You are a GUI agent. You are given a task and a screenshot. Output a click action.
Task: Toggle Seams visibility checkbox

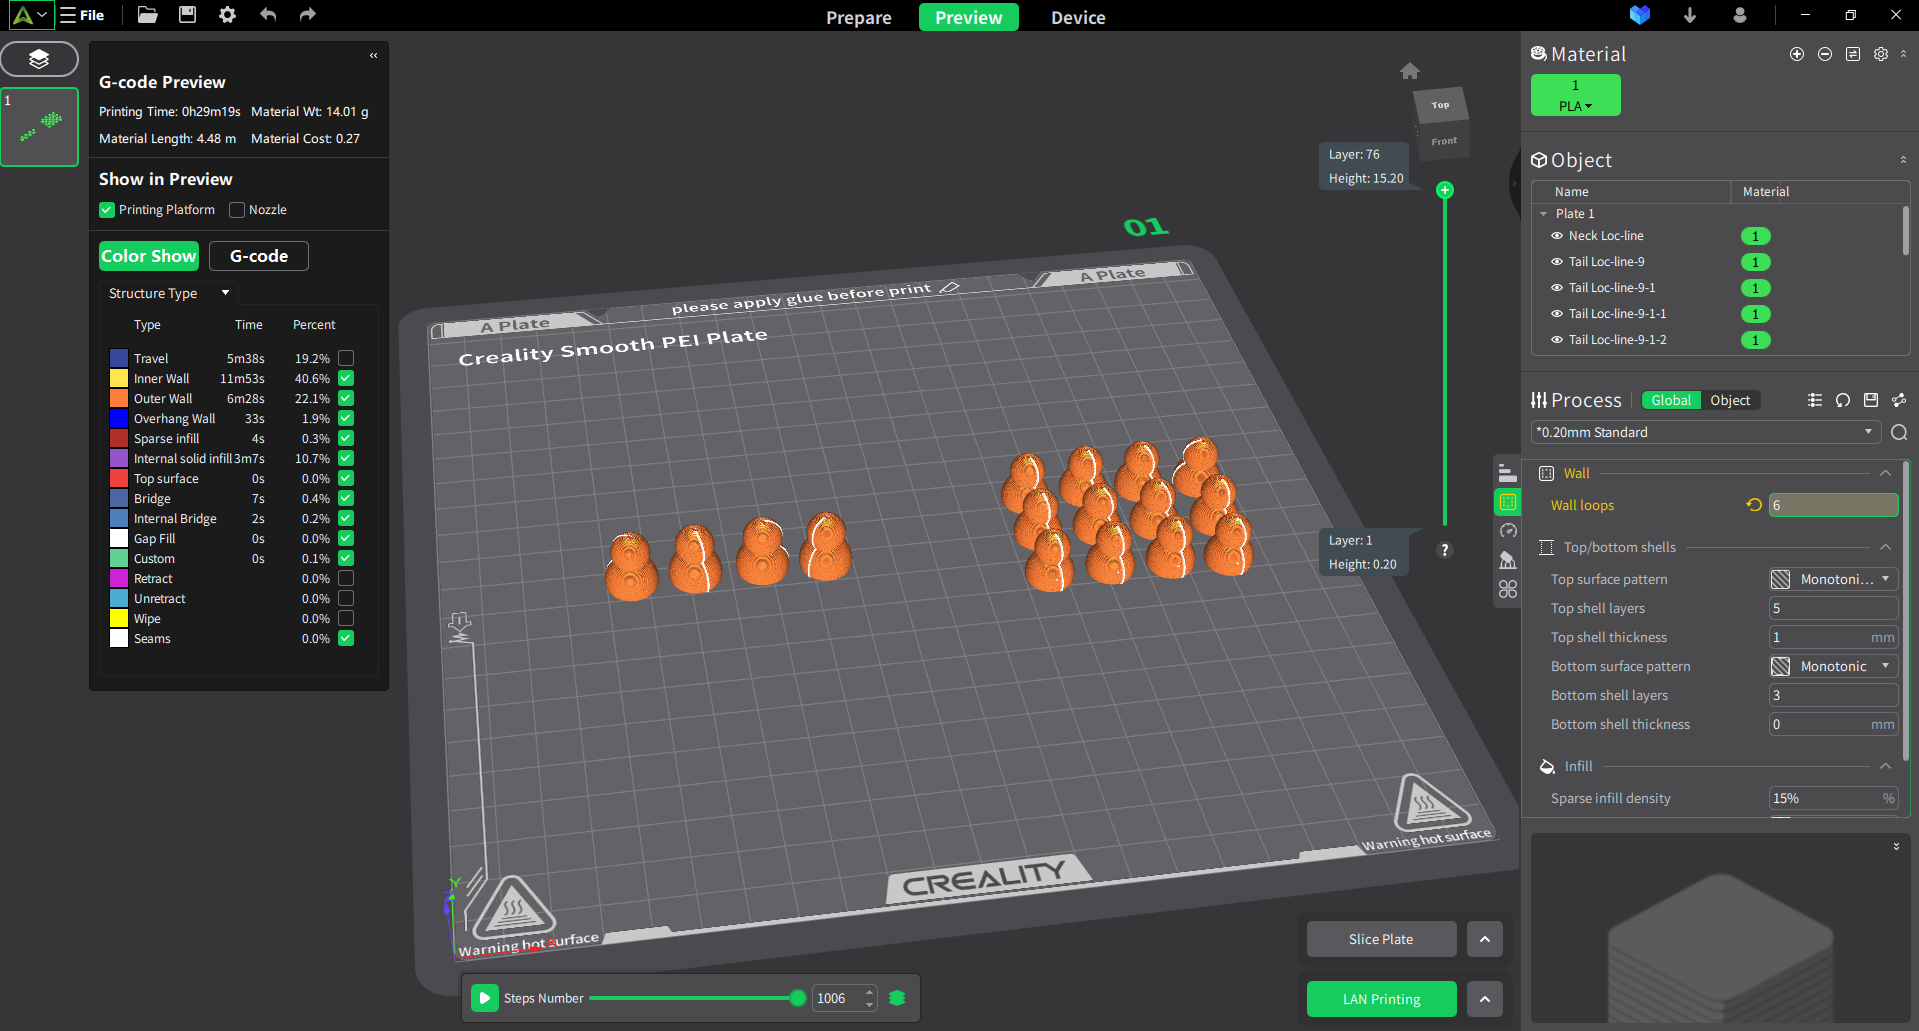click(x=346, y=638)
